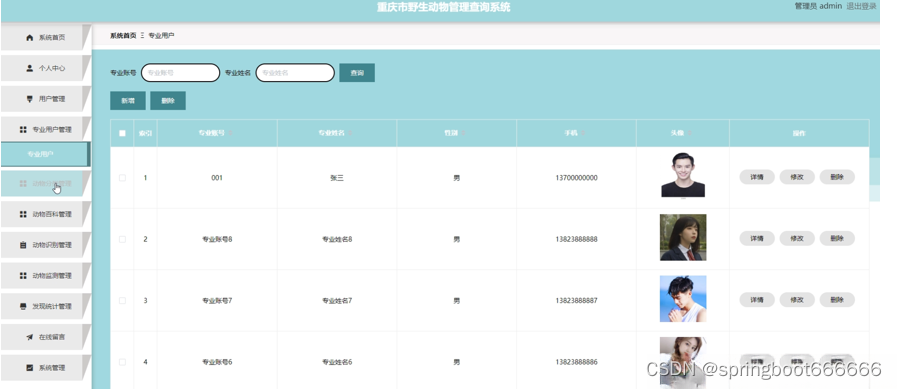Open the 动物分类管理 sidebar menu
The width and height of the screenshot is (897, 389).
(45, 184)
